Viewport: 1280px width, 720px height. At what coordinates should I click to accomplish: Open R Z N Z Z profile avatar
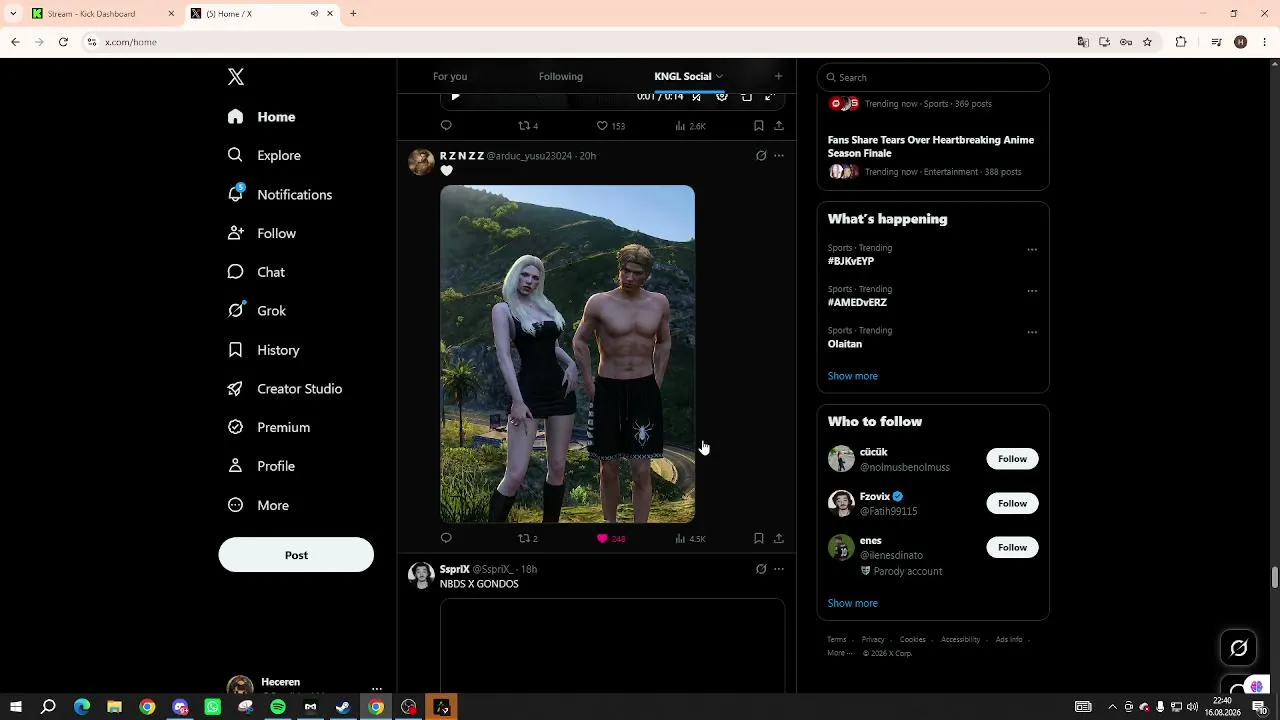[x=421, y=162]
